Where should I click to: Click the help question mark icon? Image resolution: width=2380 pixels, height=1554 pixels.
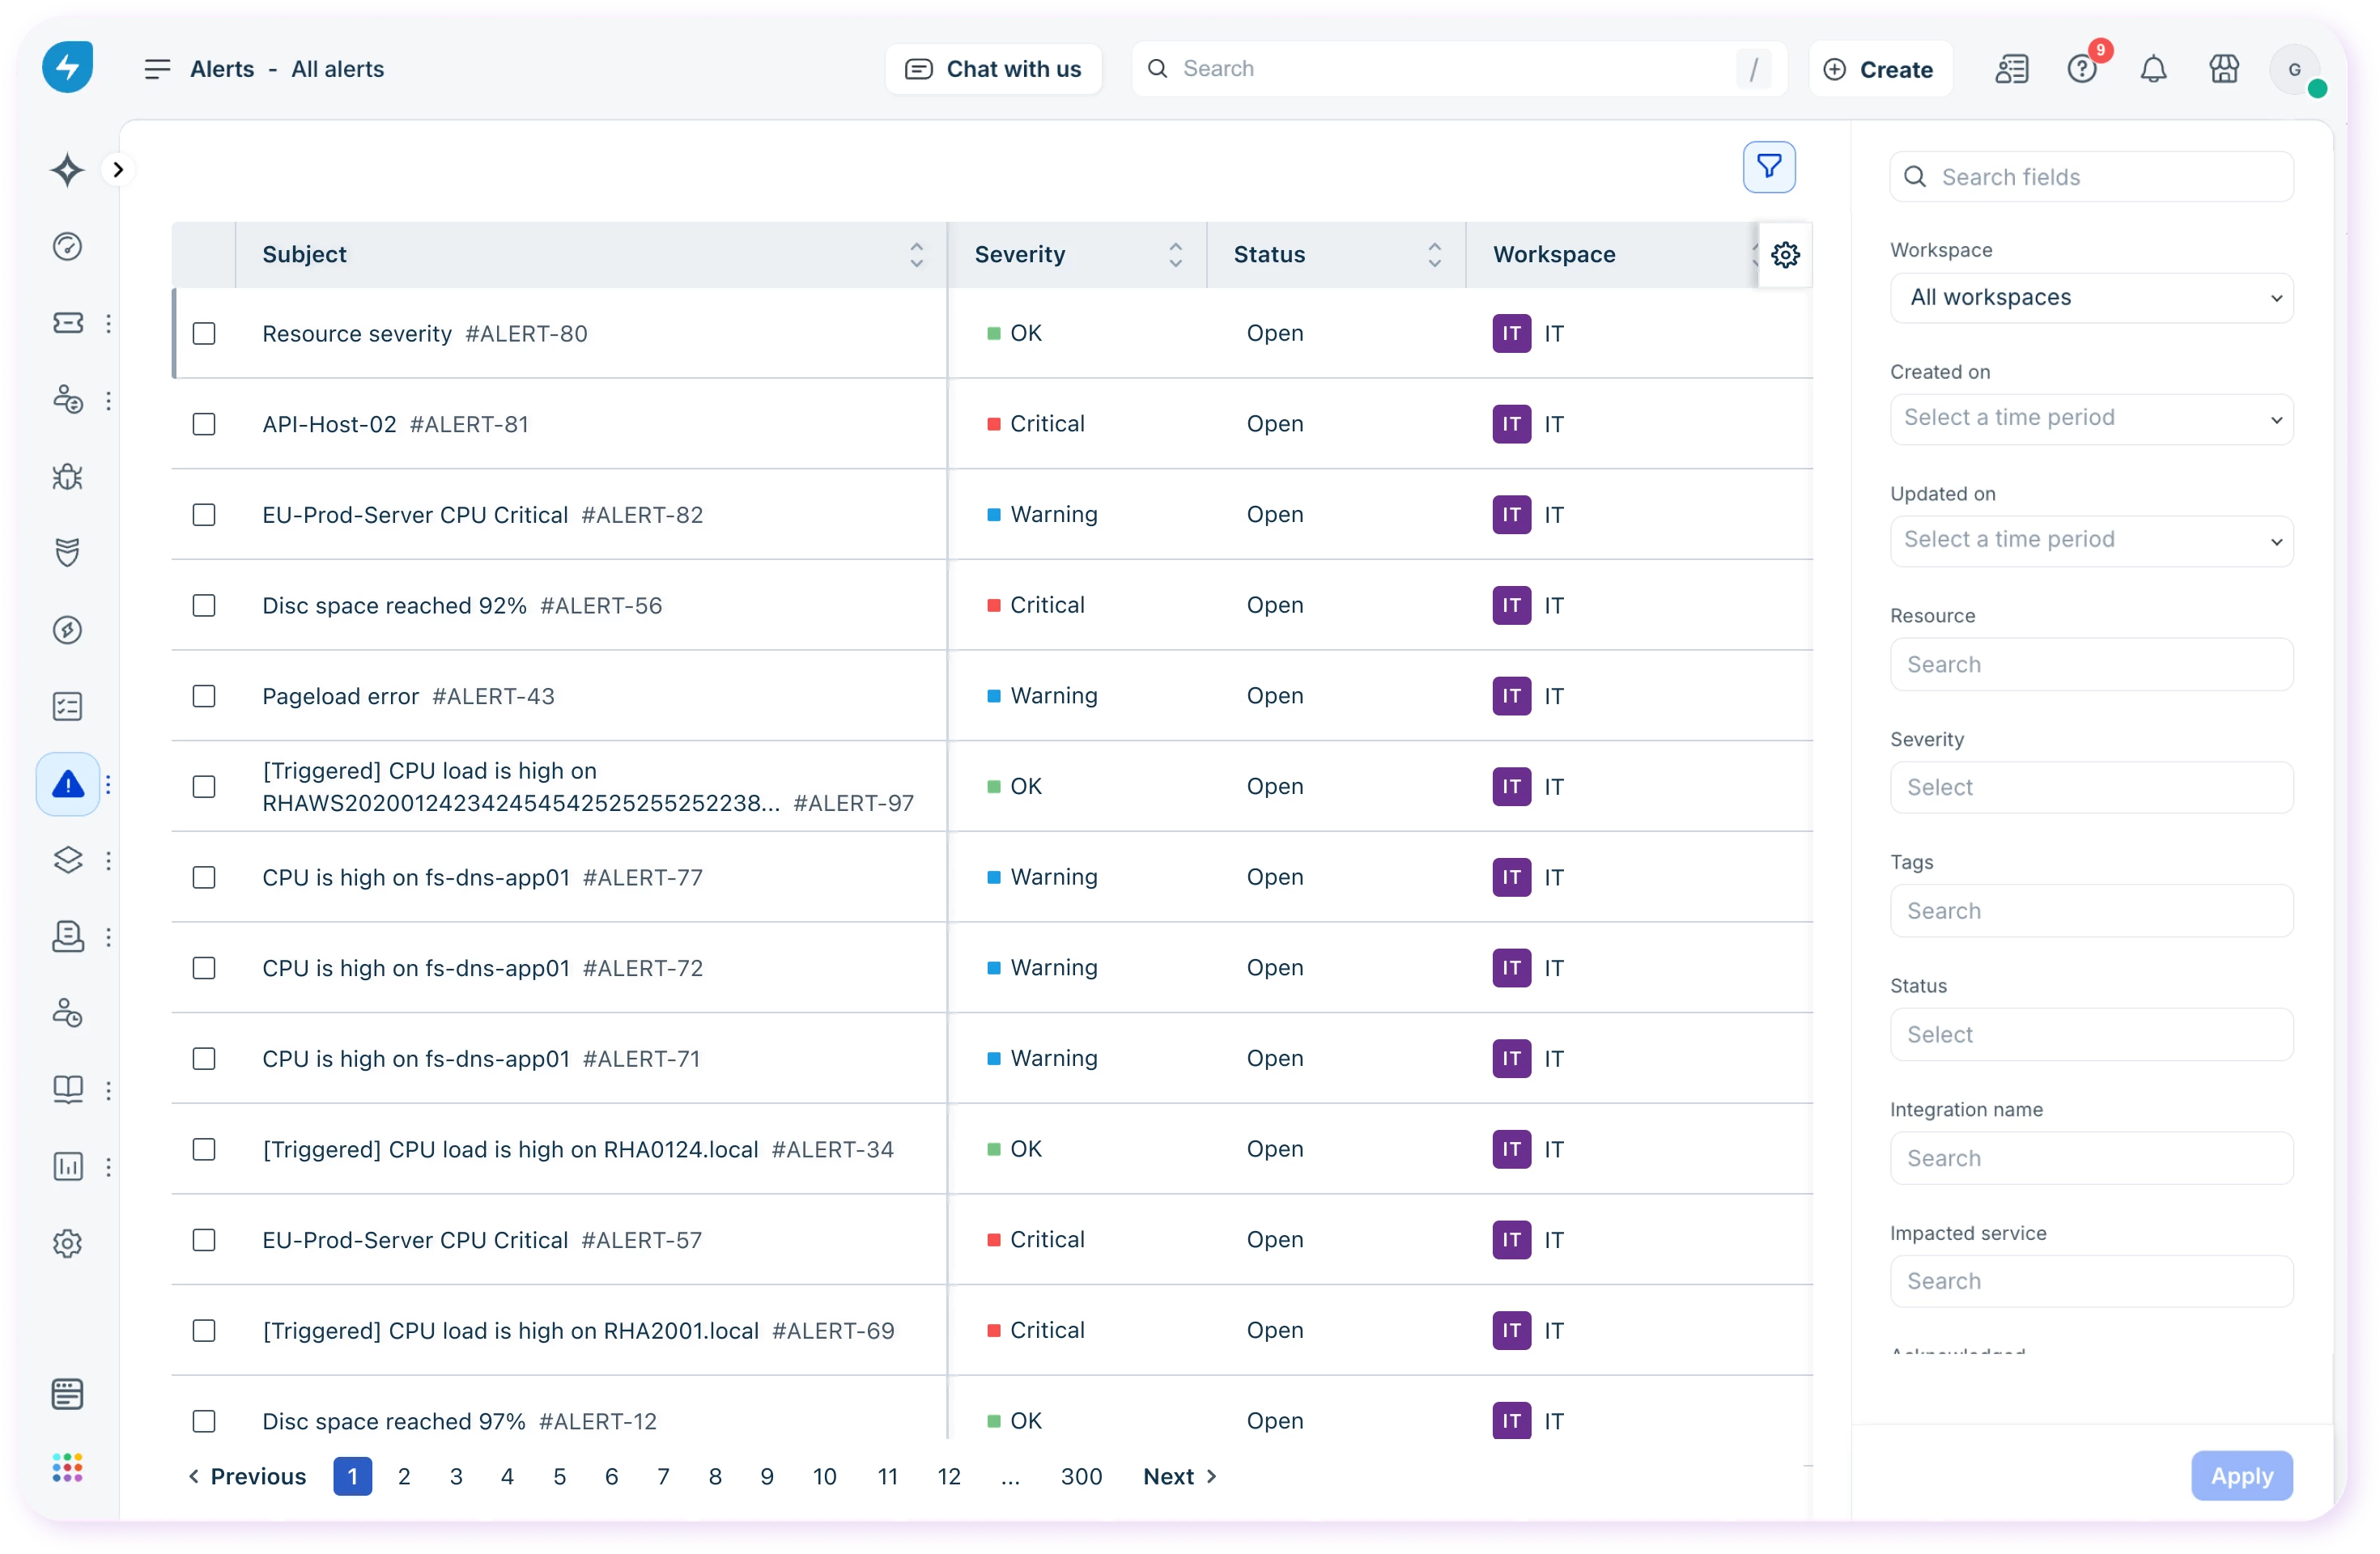pyautogui.click(x=2082, y=69)
